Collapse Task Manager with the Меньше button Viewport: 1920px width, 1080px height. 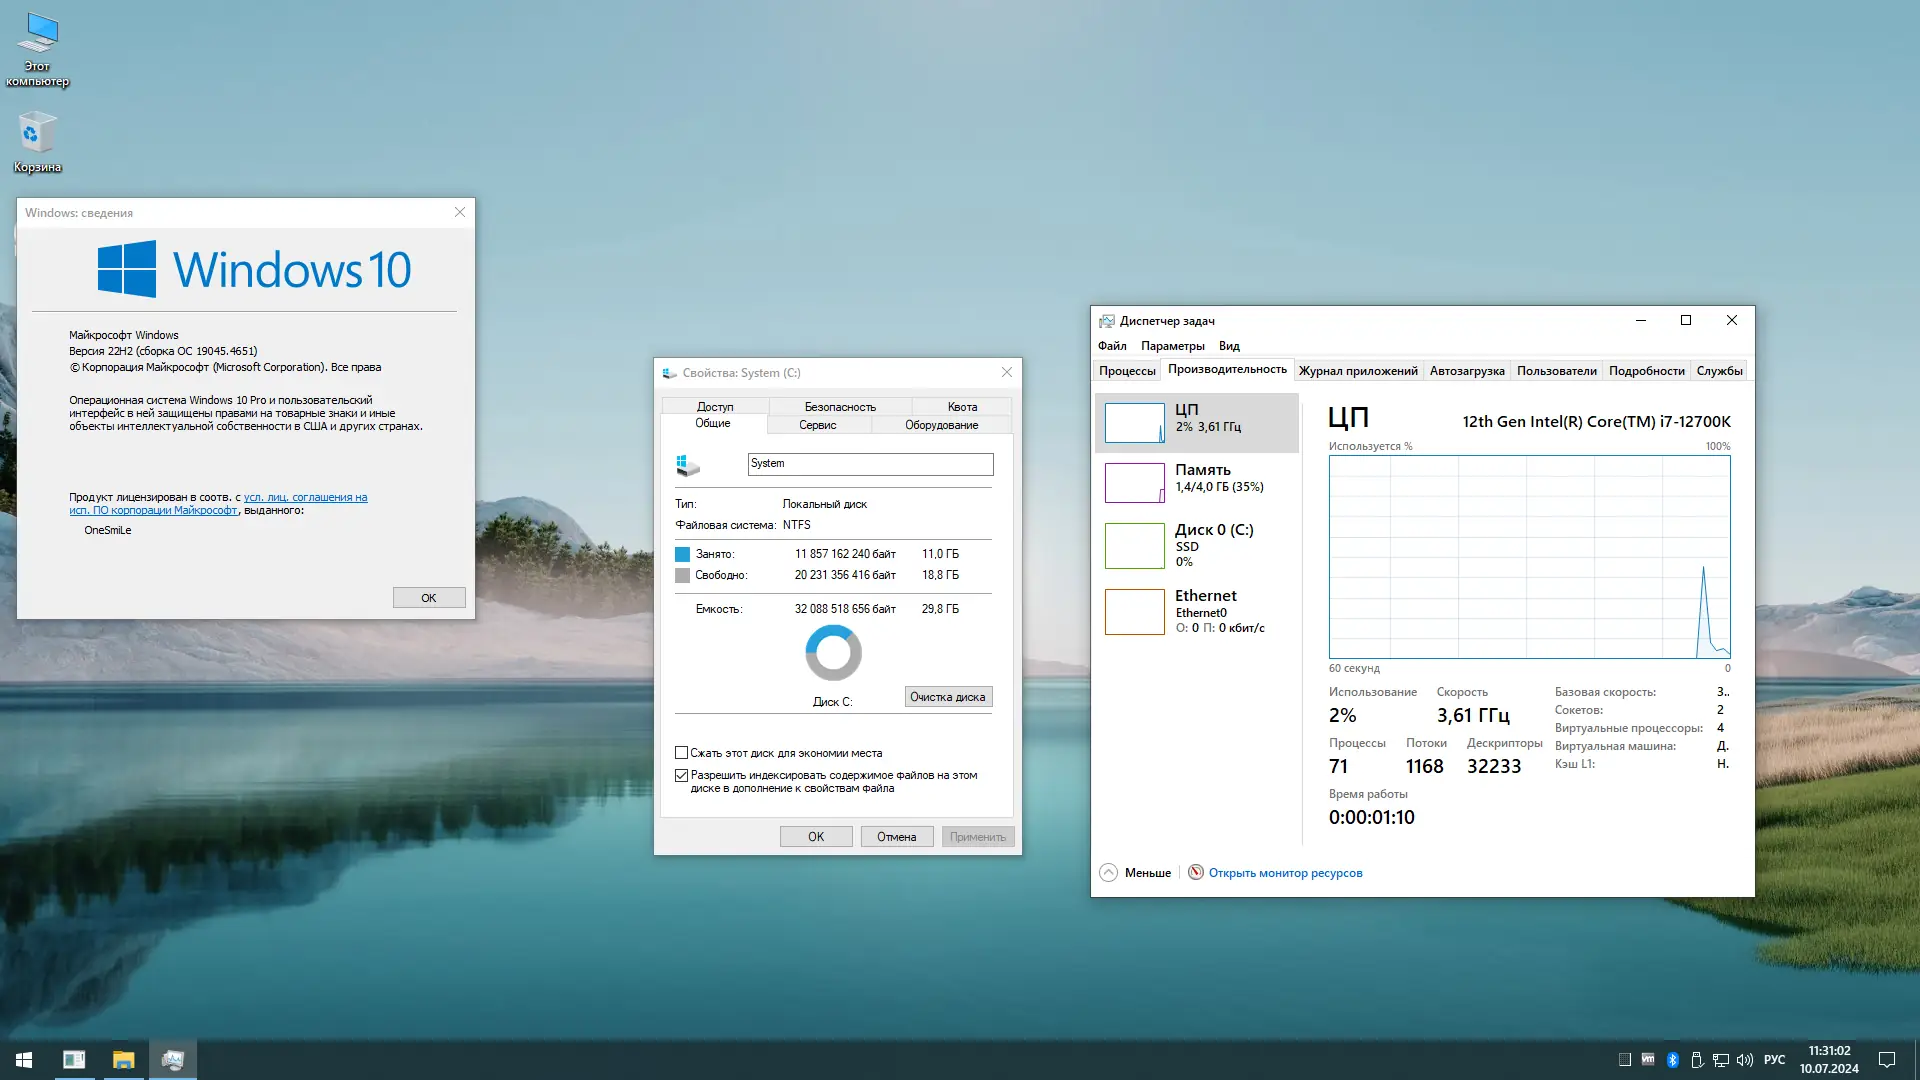[1136, 873]
